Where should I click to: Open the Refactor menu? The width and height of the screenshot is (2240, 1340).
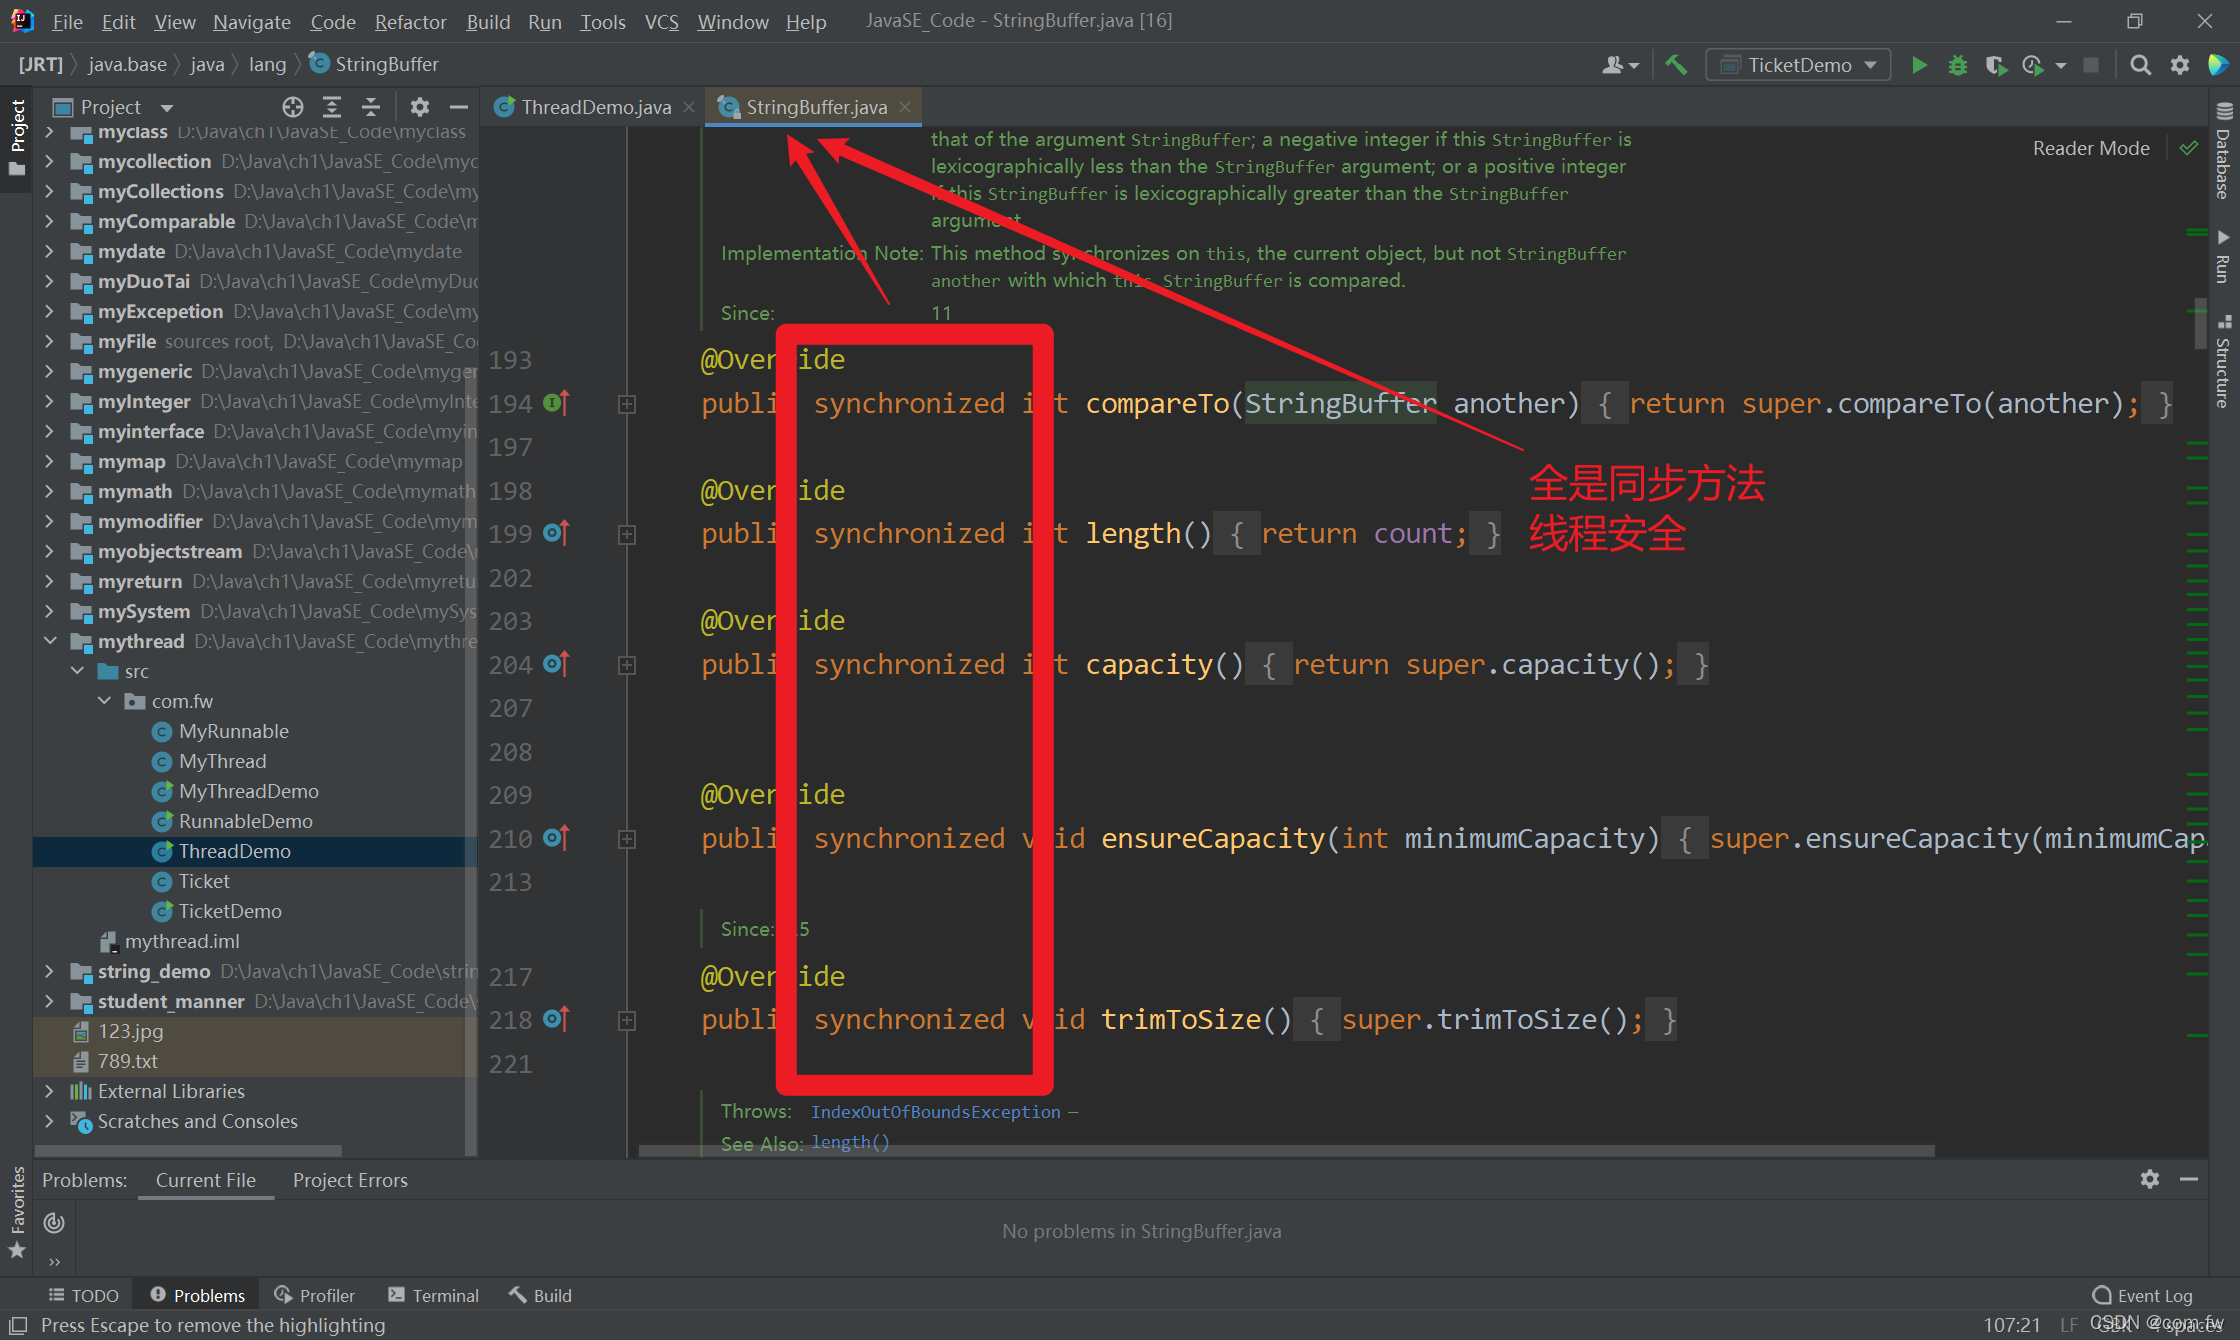click(x=410, y=21)
